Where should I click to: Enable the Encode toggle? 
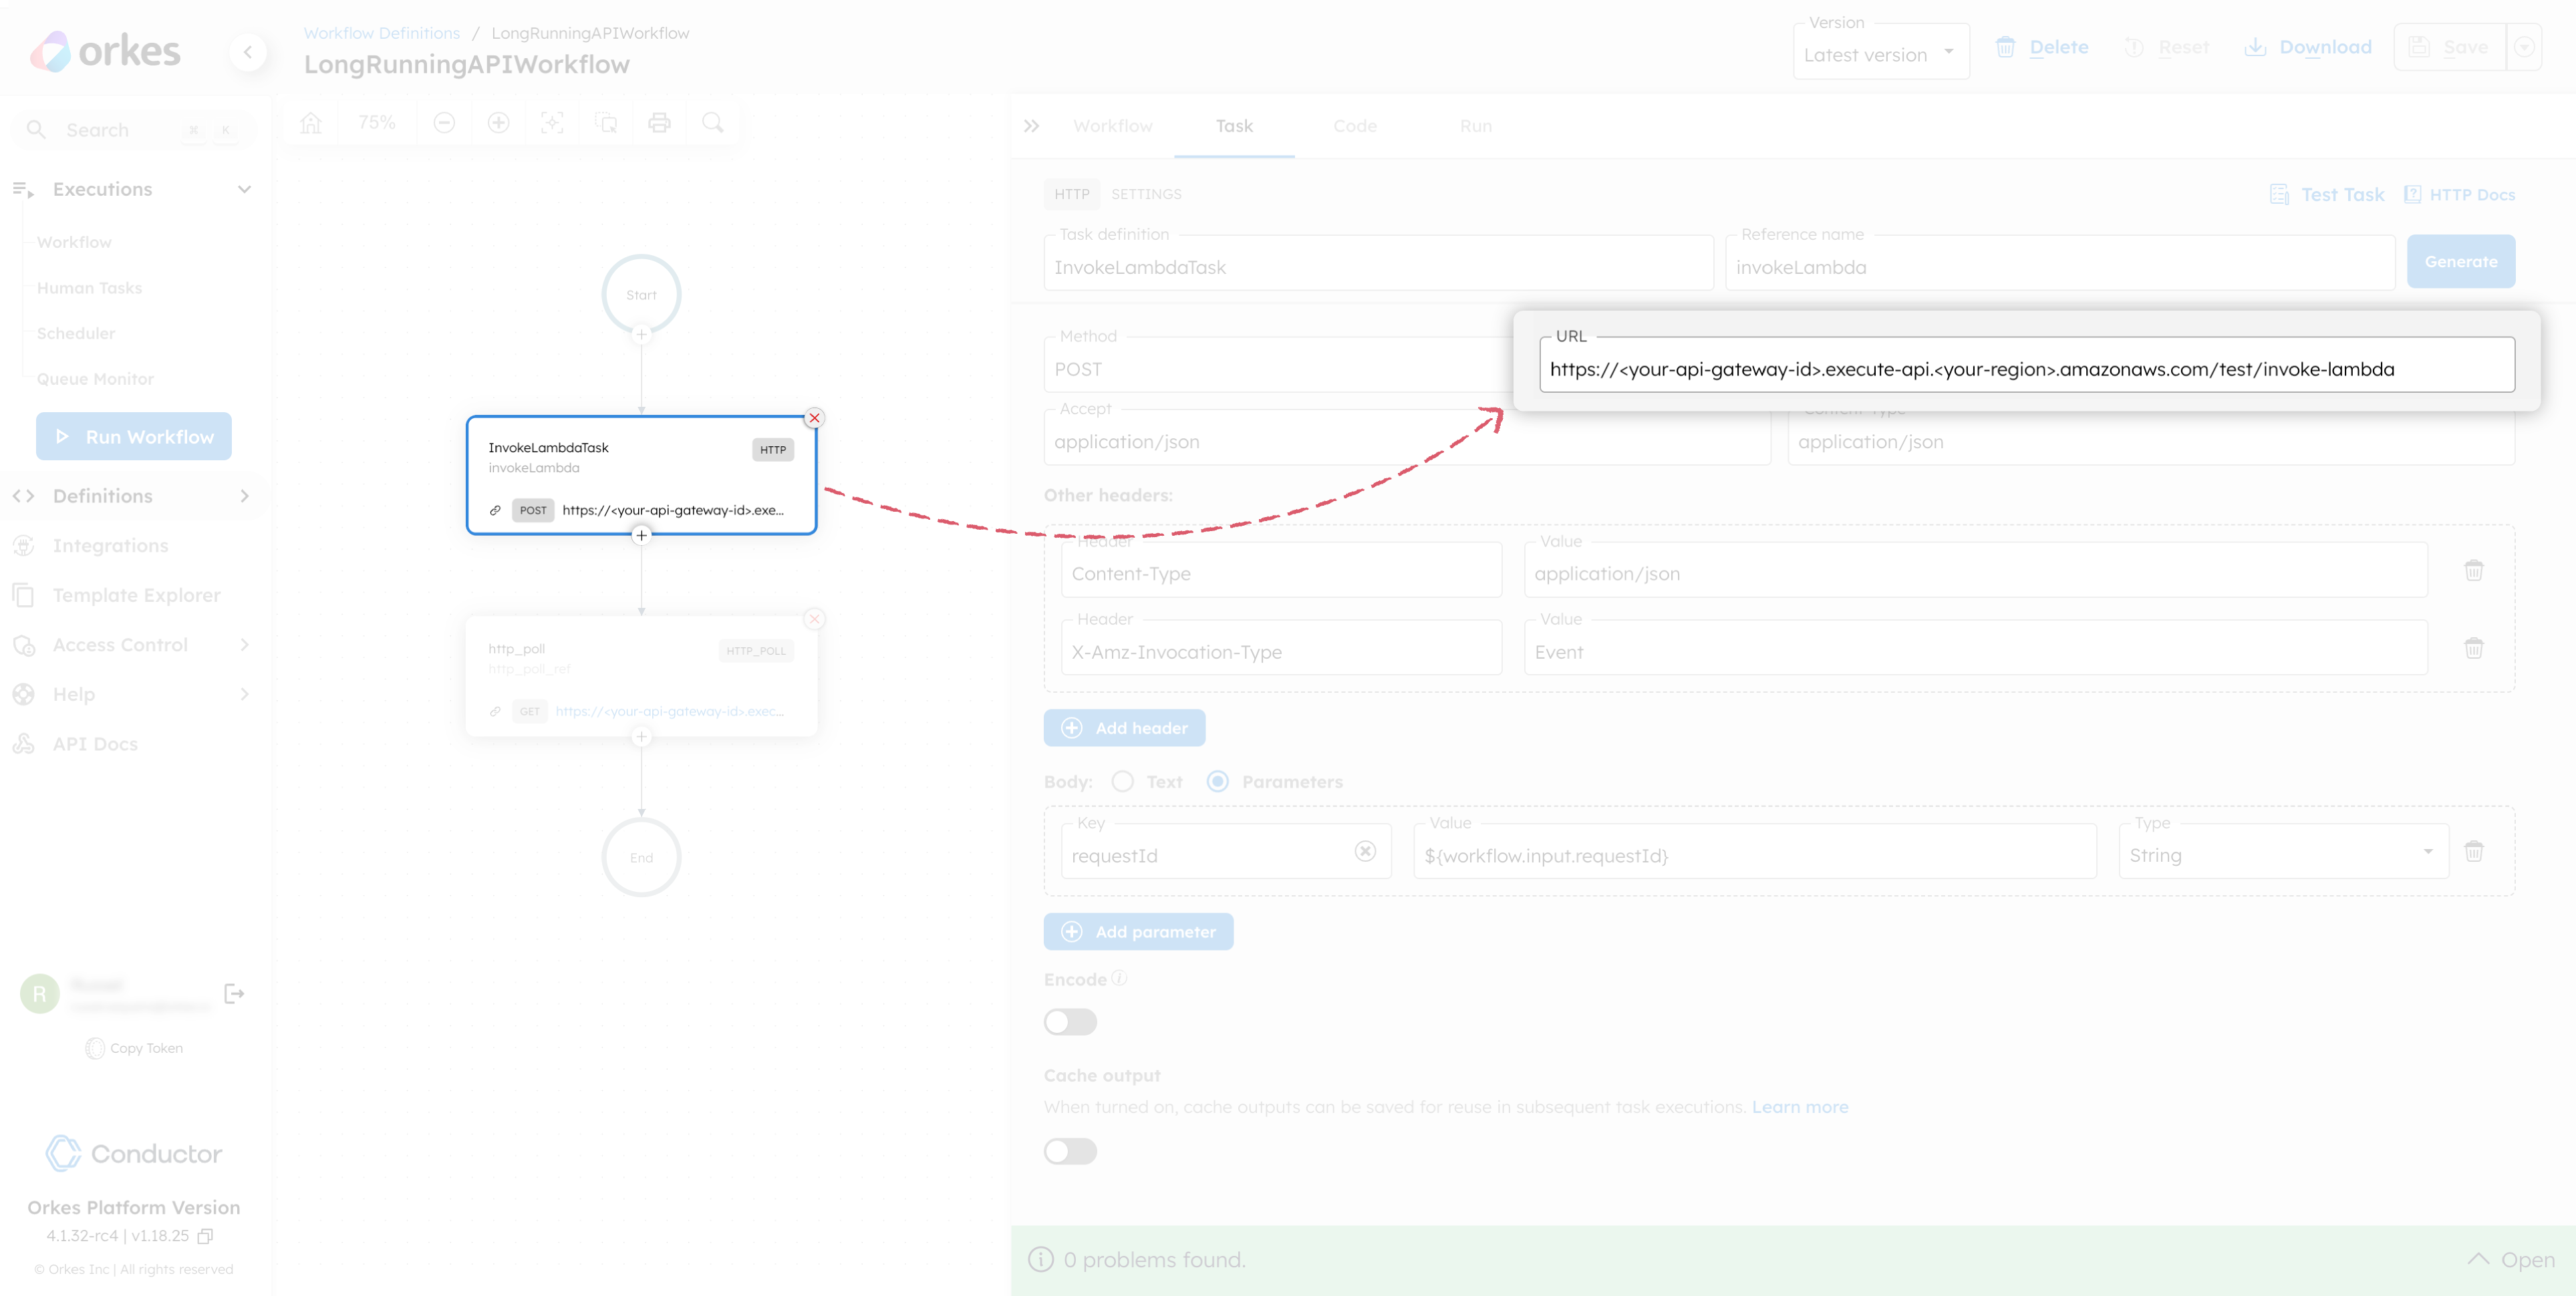(1070, 1021)
